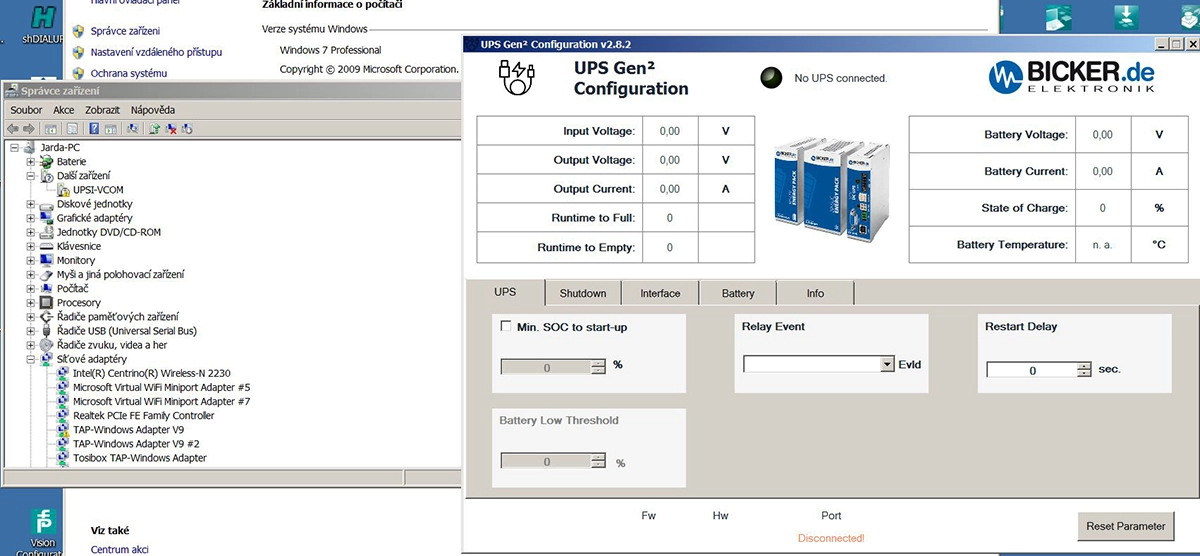Select Tosibox TAP-Windows Adapter
The width and height of the screenshot is (1200, 556).
pos(139,458)
